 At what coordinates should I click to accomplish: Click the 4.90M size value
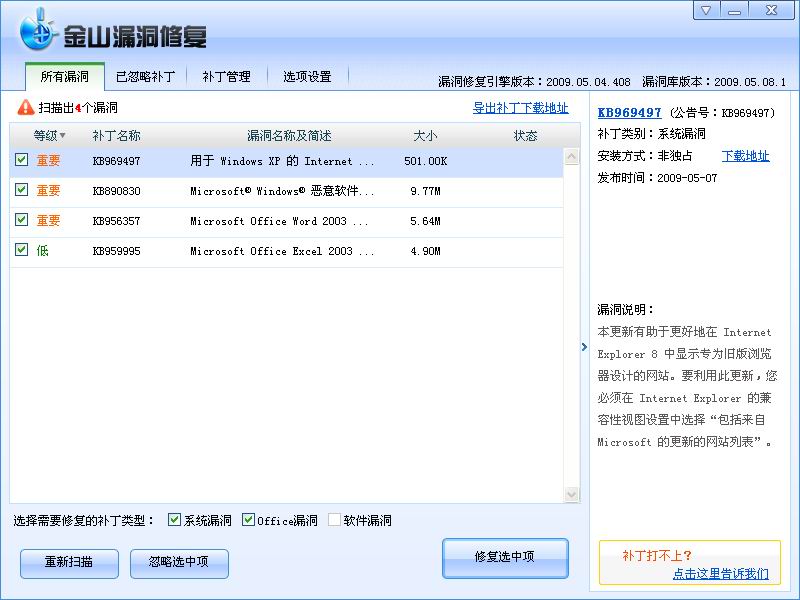click(426, 251)
